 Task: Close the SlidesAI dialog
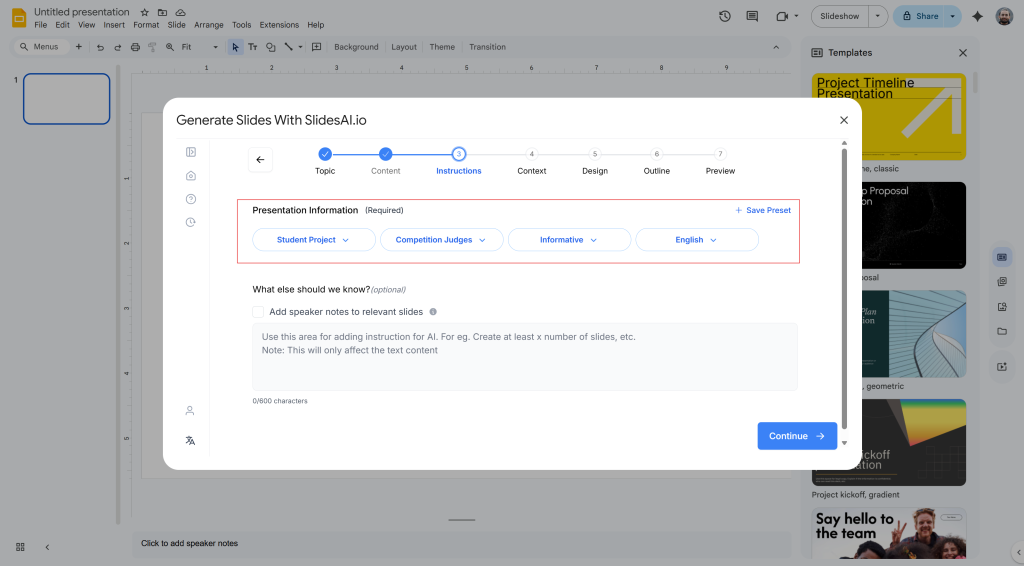pyautogui.click(x=844, y=120)
